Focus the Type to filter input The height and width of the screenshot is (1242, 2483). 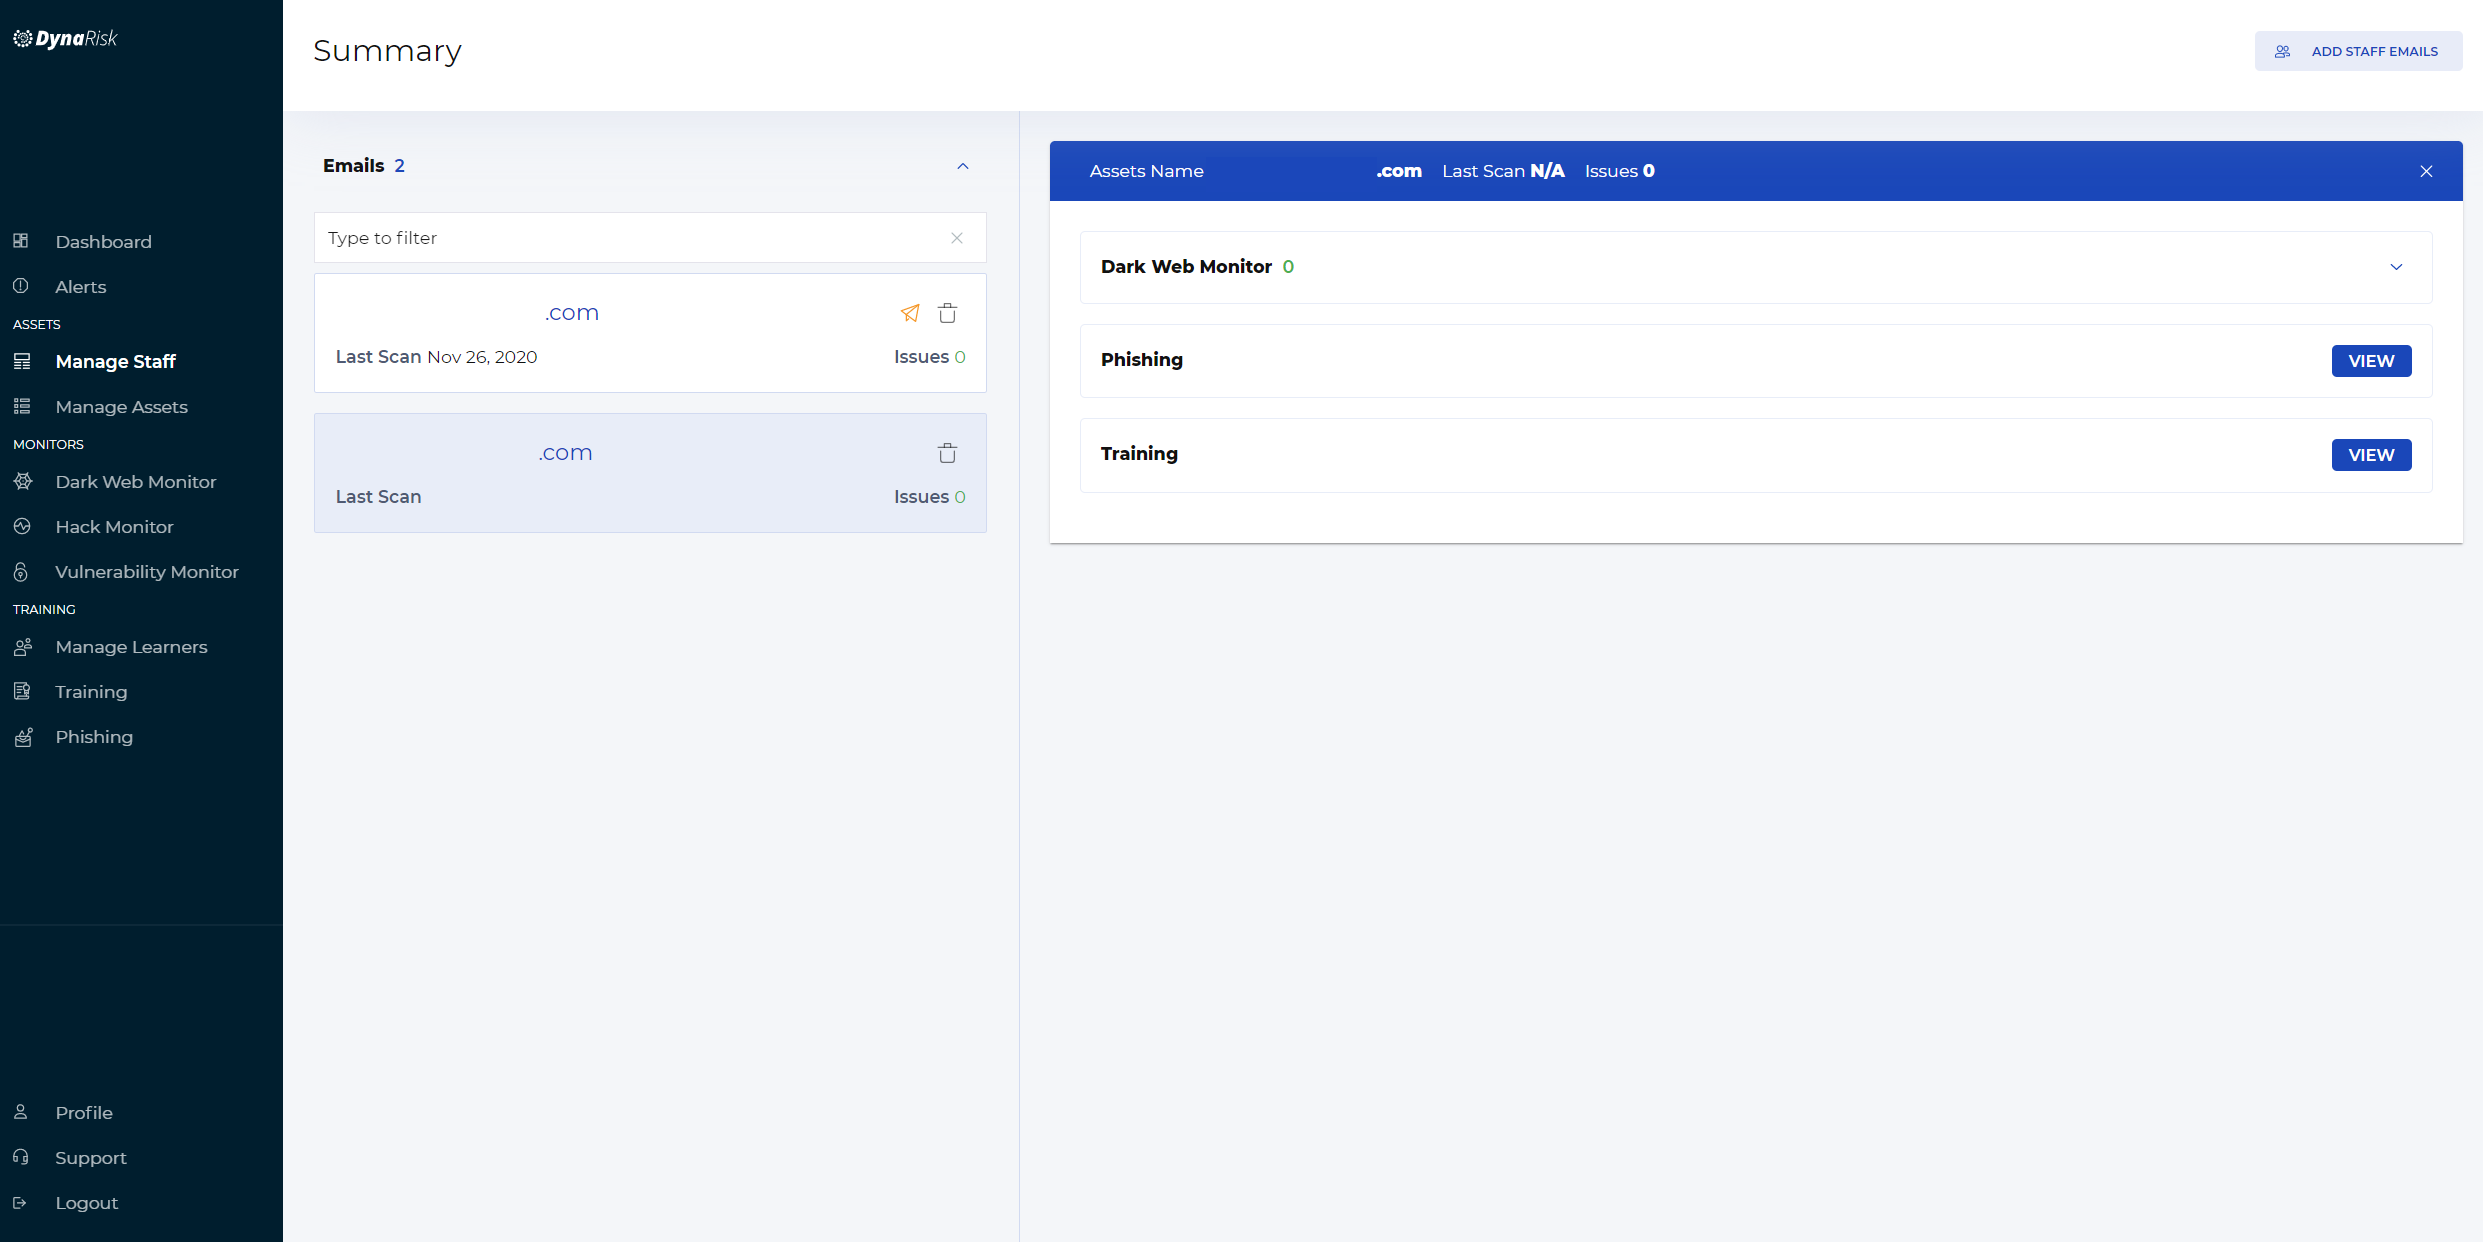point(630,238)
